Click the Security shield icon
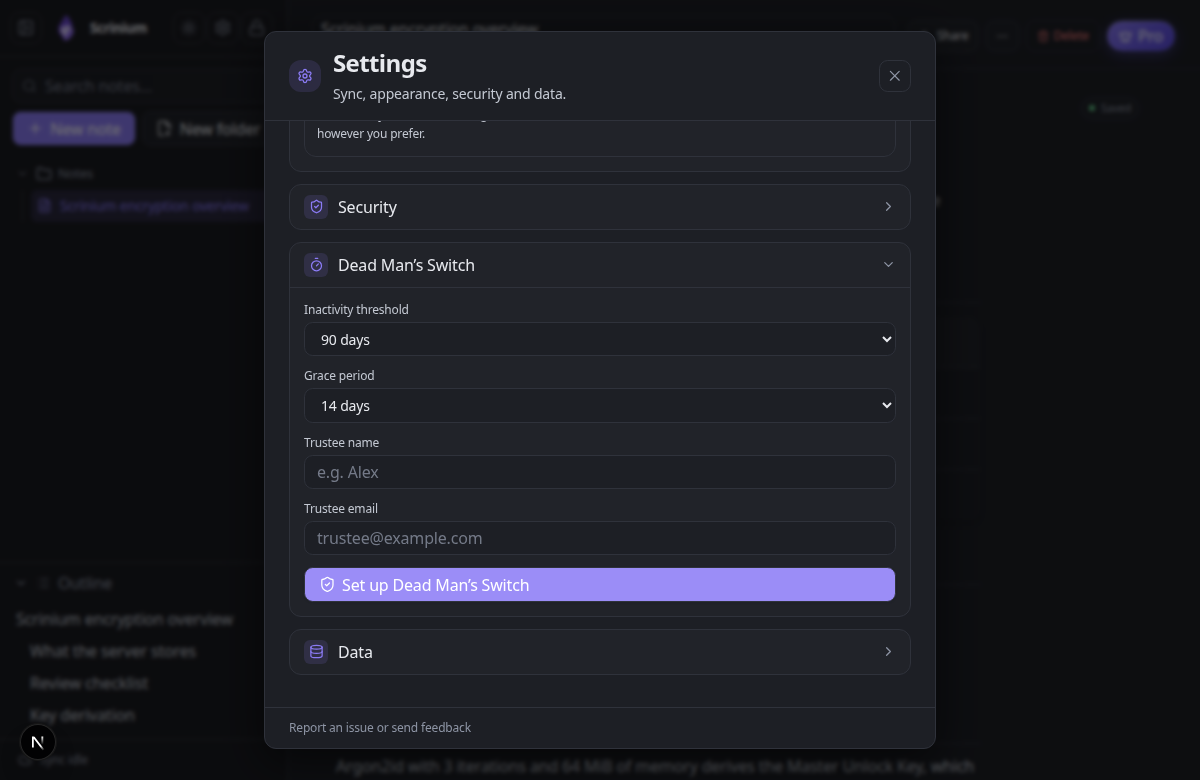 click(x=316, y=207)
